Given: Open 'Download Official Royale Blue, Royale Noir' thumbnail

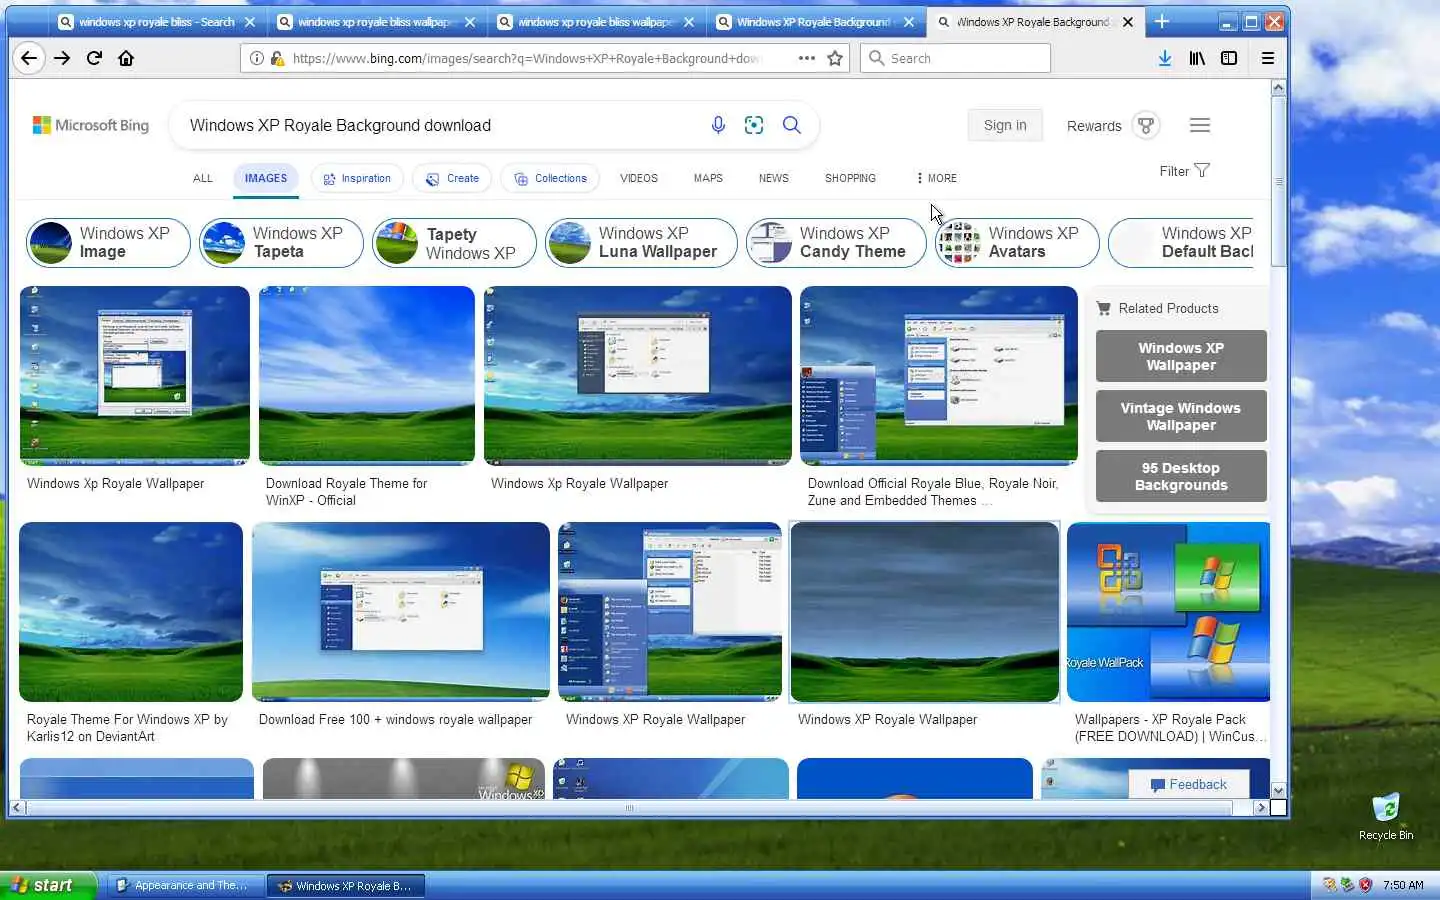Looking at the screenshot, I should click(x=939, y=375).
